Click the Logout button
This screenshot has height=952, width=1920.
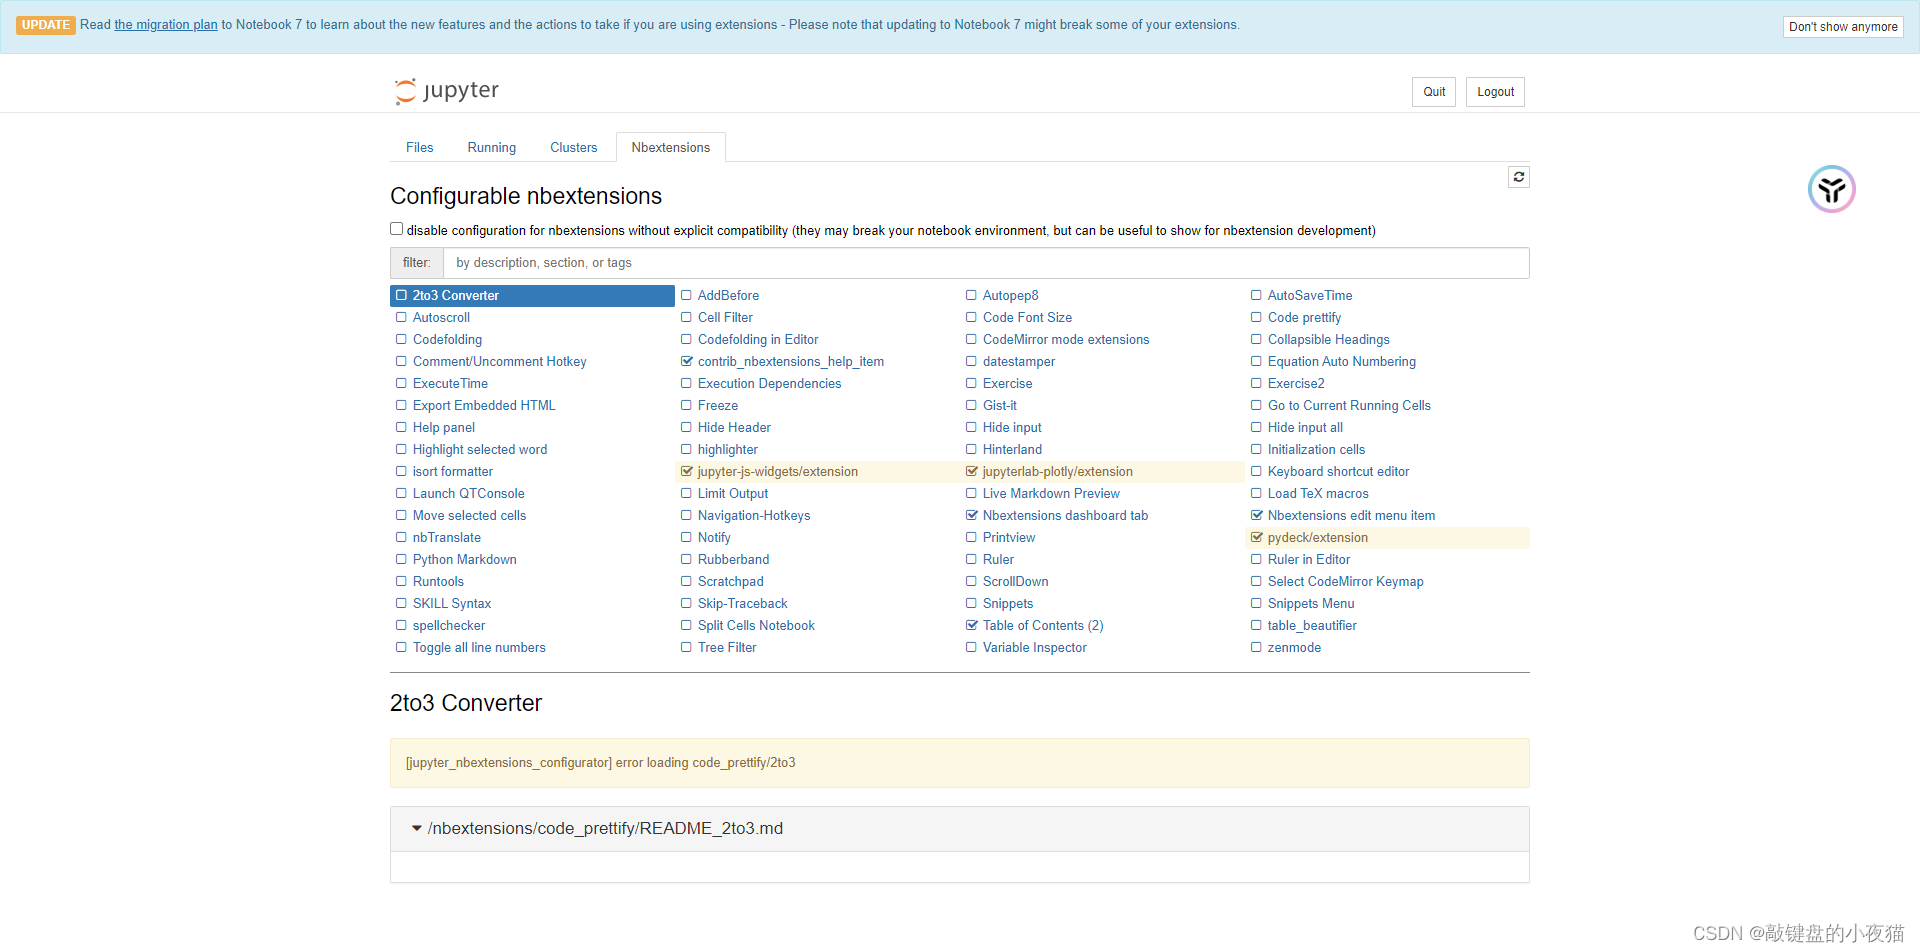(x=1495, y=92)
